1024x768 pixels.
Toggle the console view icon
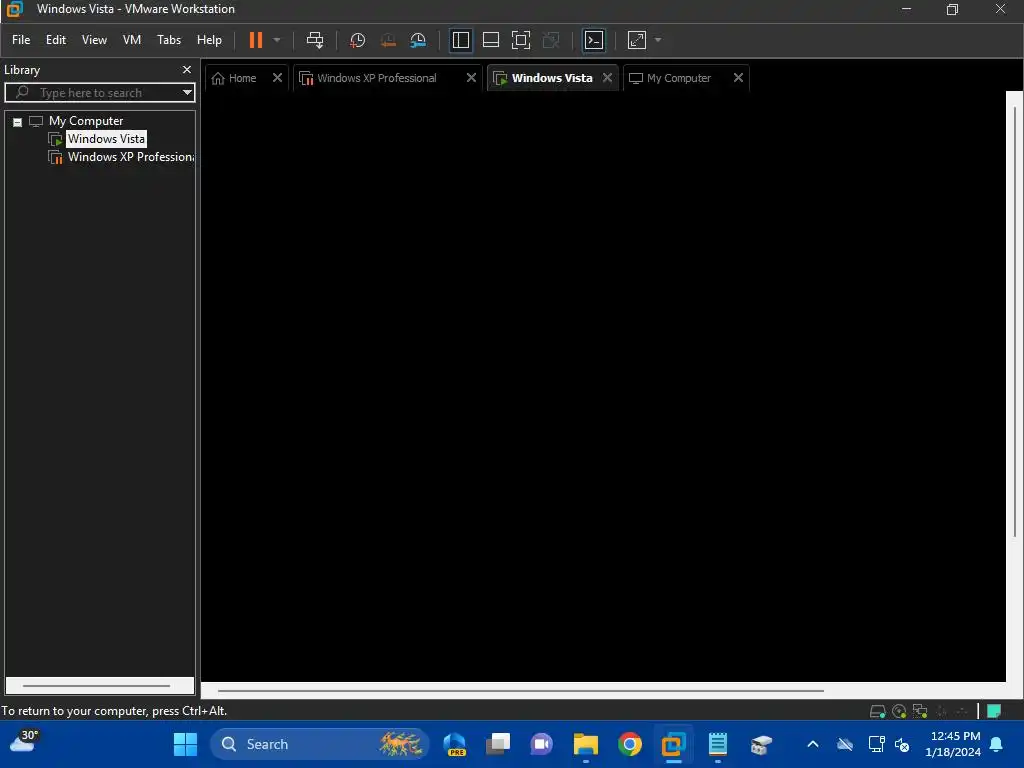594,40
